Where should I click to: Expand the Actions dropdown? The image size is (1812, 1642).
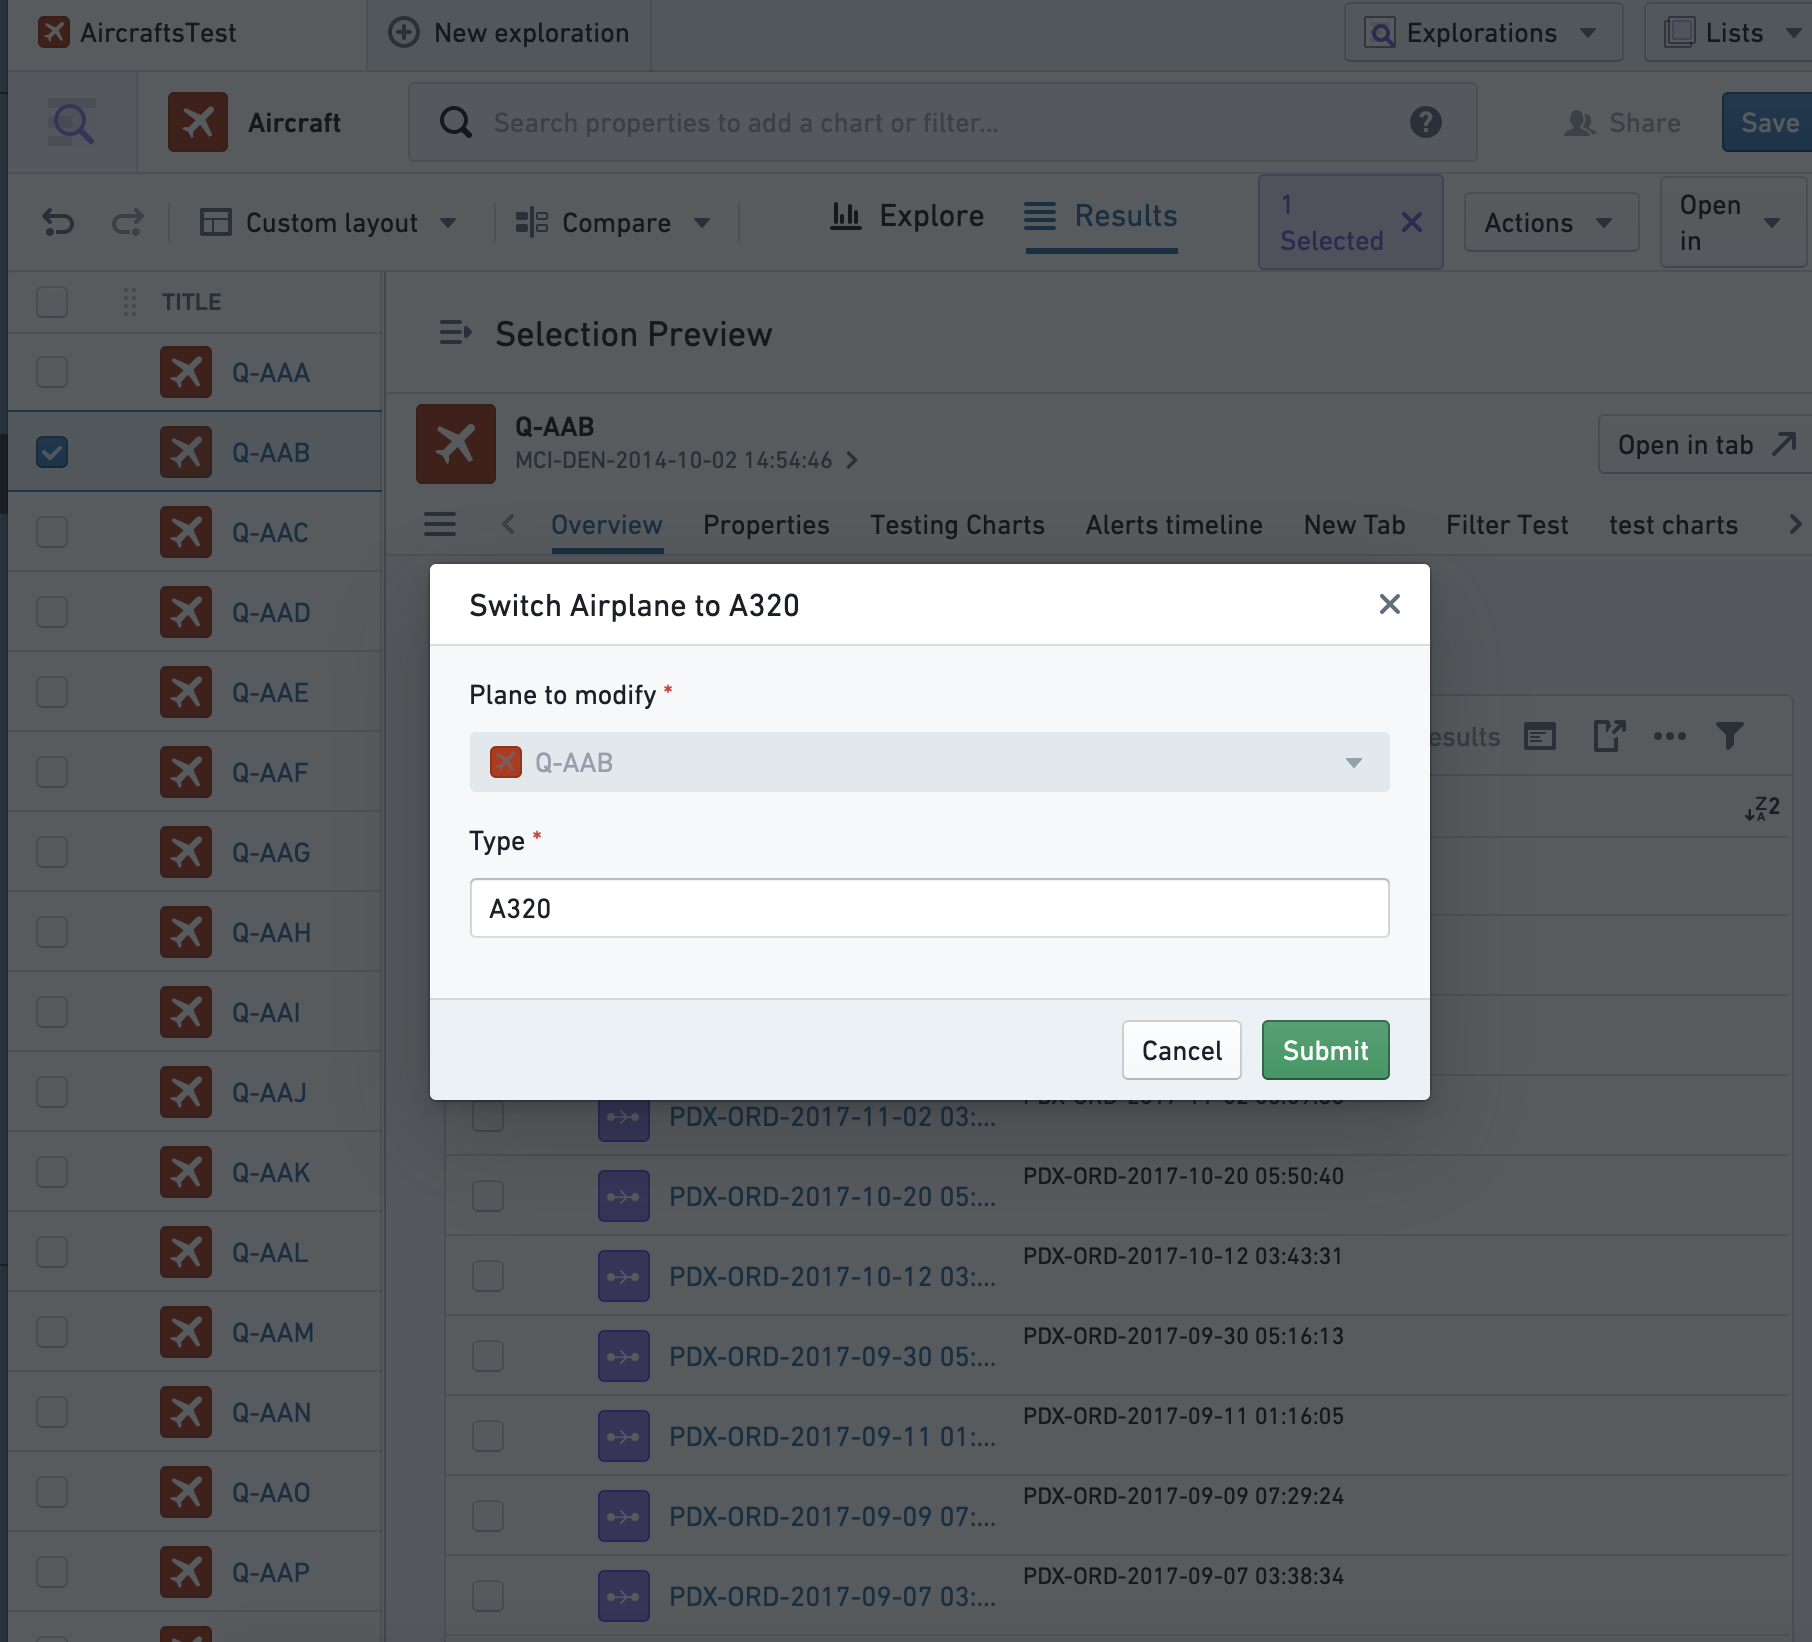(x=1551, y=222)
